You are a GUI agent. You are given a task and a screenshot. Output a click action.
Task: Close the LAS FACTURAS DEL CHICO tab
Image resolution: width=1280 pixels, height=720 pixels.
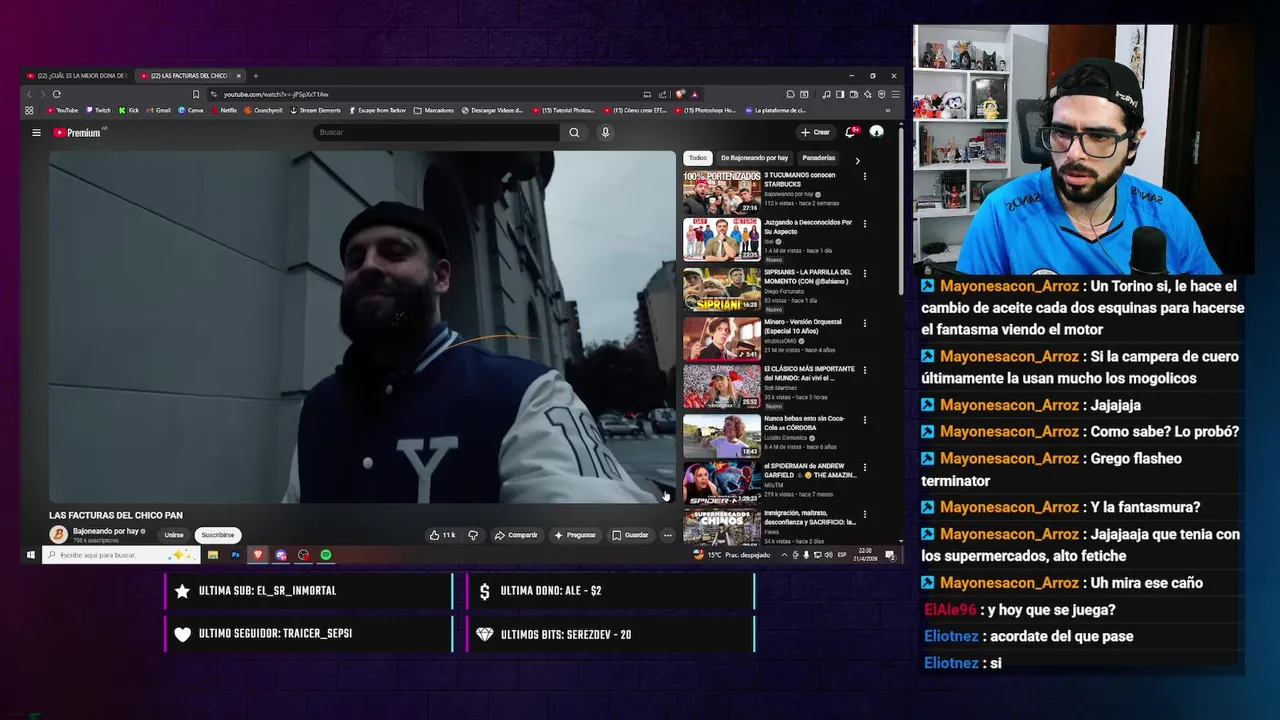(x=239, y=76)
